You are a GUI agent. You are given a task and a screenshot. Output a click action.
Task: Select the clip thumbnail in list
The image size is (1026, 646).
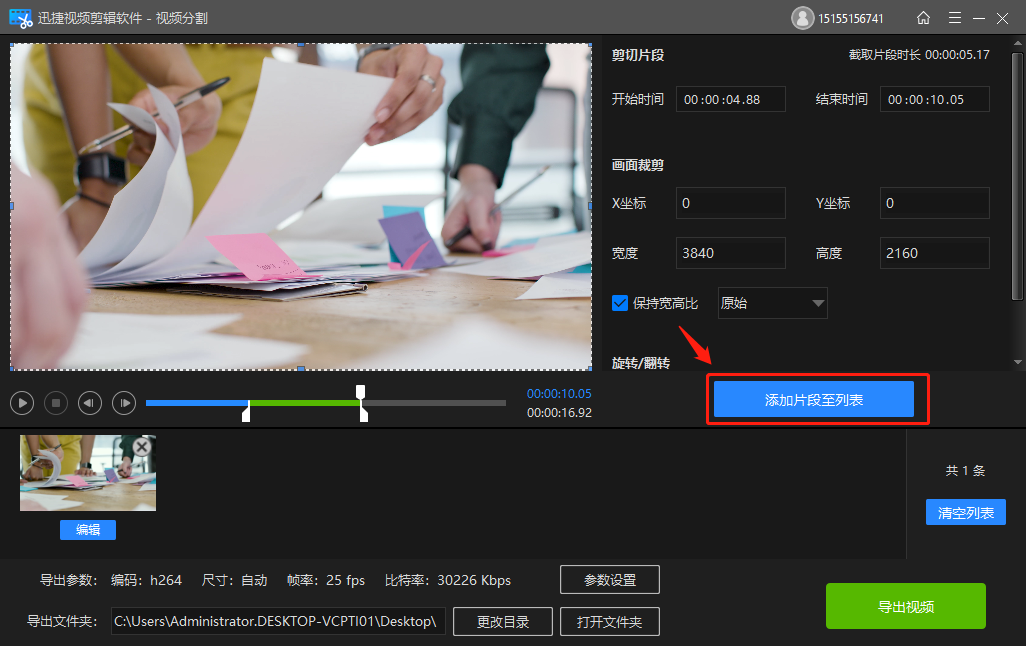(88, 473)
